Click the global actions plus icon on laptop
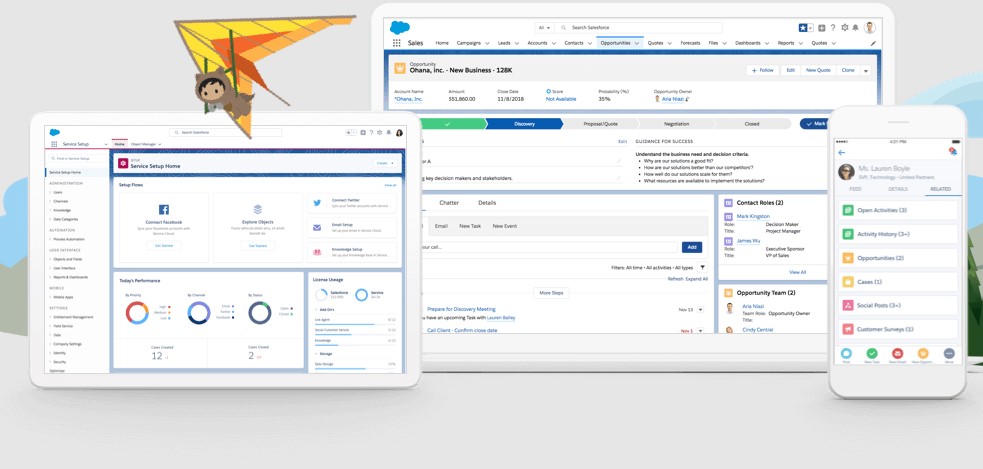Screen dimensions: 983x469 point(822,28)
